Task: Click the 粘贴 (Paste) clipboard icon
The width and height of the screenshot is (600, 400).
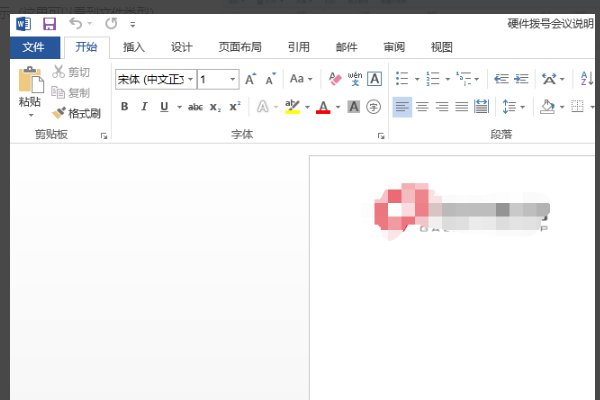Action: 31,80
